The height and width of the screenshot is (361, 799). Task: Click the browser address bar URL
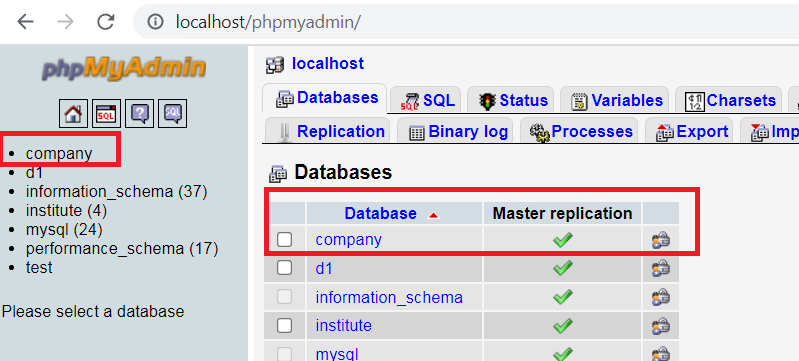pos(268,22)
